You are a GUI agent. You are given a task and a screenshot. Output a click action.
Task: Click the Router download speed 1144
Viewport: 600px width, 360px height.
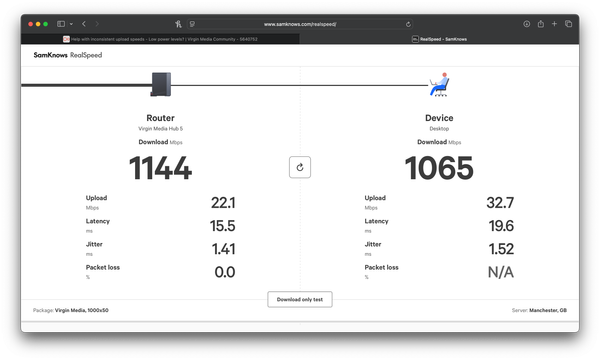point(160,168)
